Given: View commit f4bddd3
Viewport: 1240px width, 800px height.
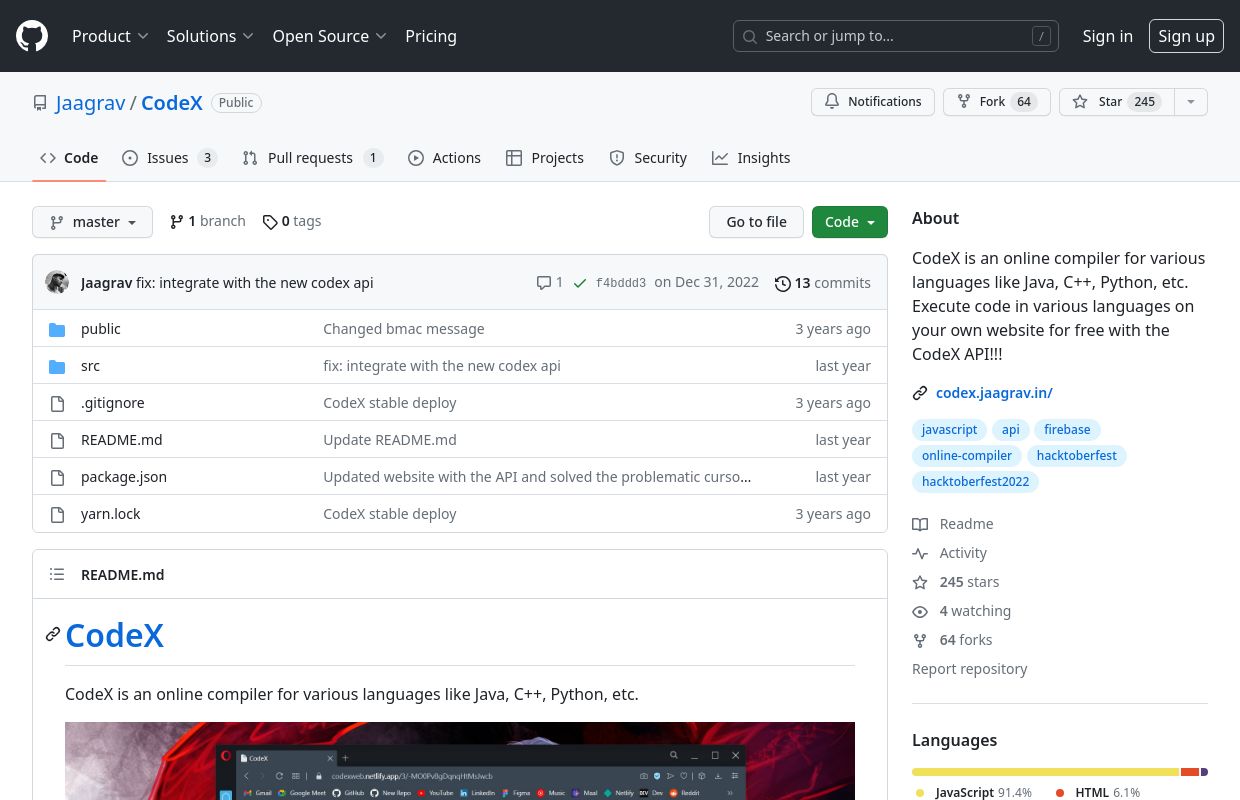Looking at the screenshot, I should 621,283.
